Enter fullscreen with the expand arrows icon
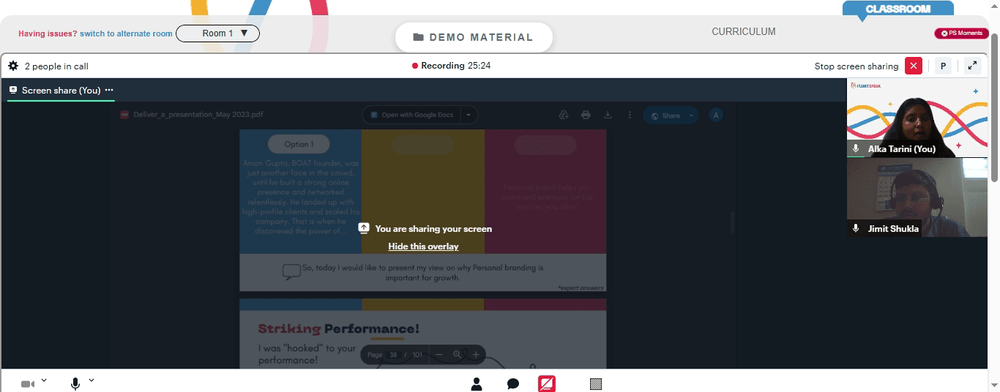 click(973, 66)
